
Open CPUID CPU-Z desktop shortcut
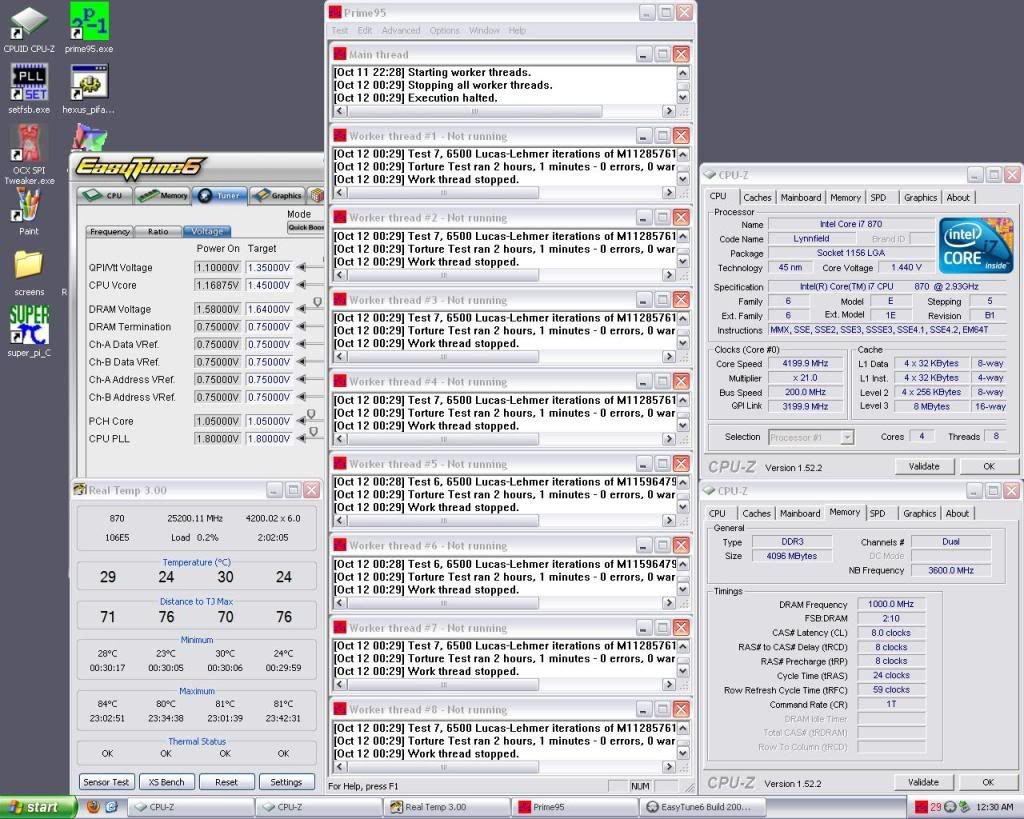click(29, 29)
